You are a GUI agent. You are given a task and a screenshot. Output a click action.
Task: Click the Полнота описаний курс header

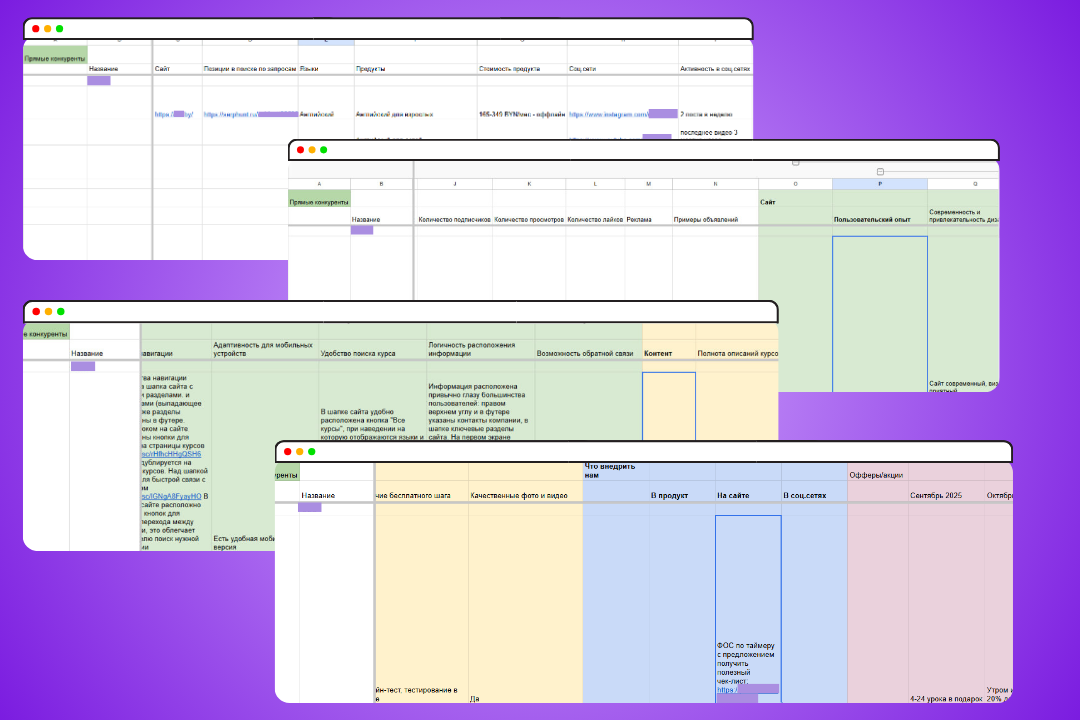737,353
